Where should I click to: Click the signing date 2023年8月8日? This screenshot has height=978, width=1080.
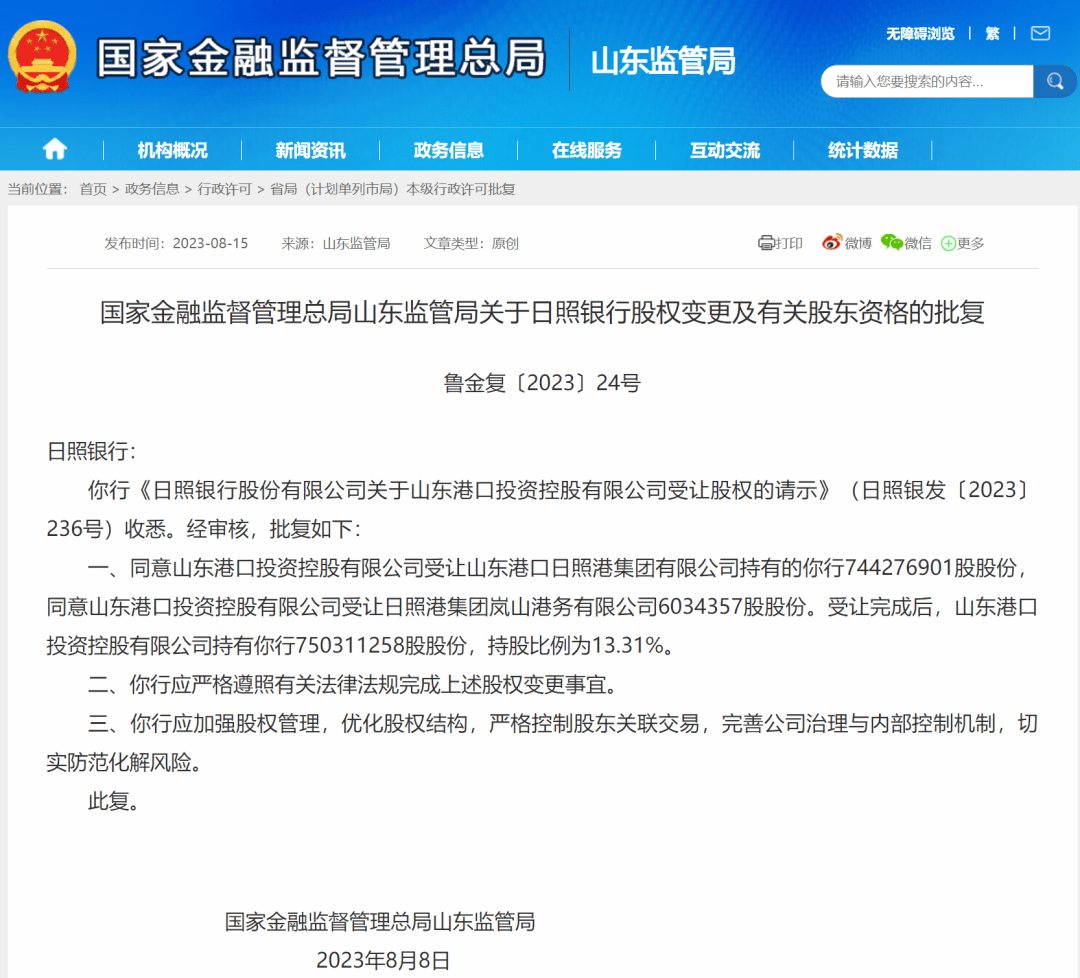click(382, 959)
